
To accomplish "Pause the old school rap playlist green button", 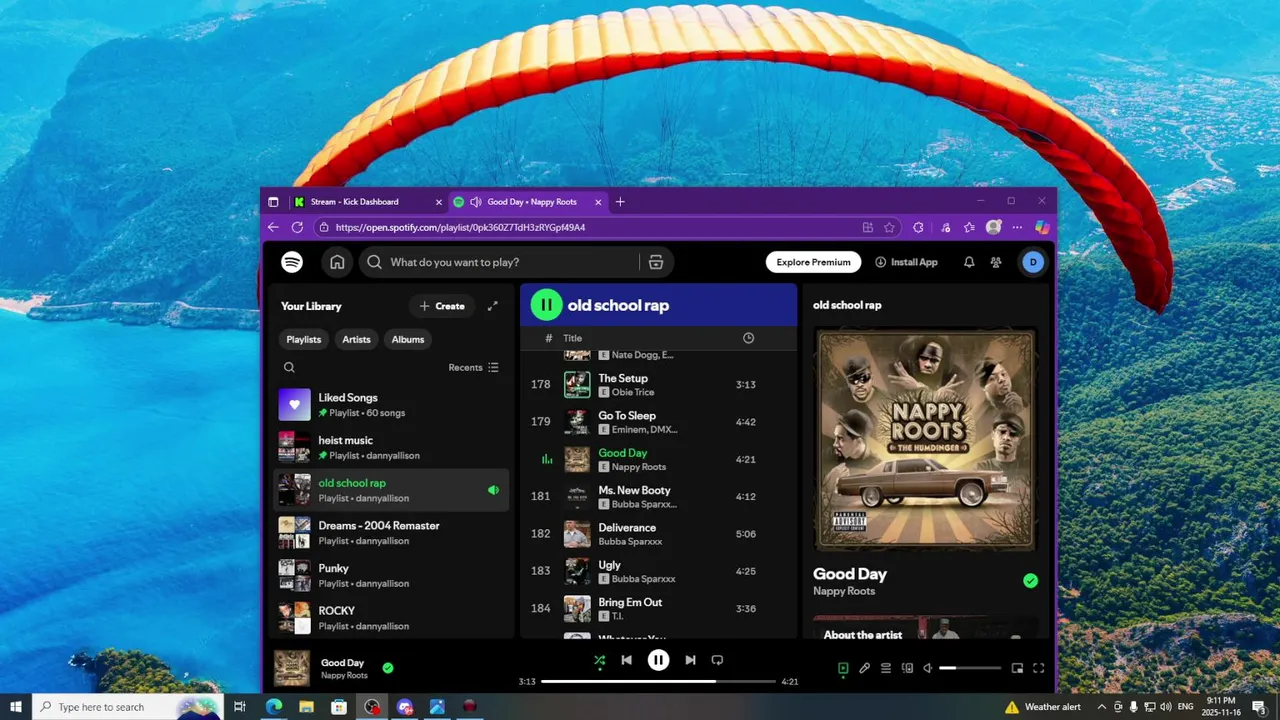I will point(546,305).
